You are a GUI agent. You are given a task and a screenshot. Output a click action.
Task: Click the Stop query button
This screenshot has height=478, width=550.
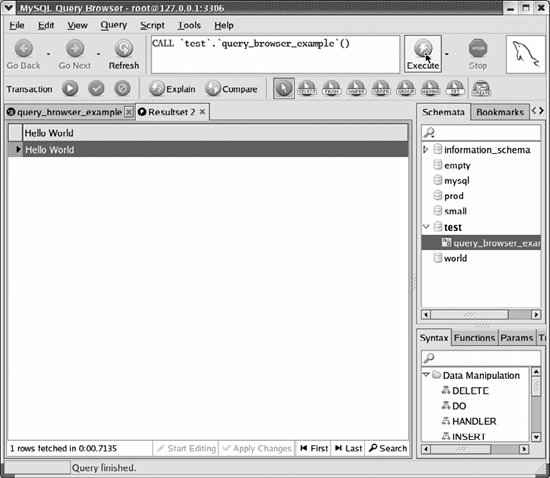478,54
